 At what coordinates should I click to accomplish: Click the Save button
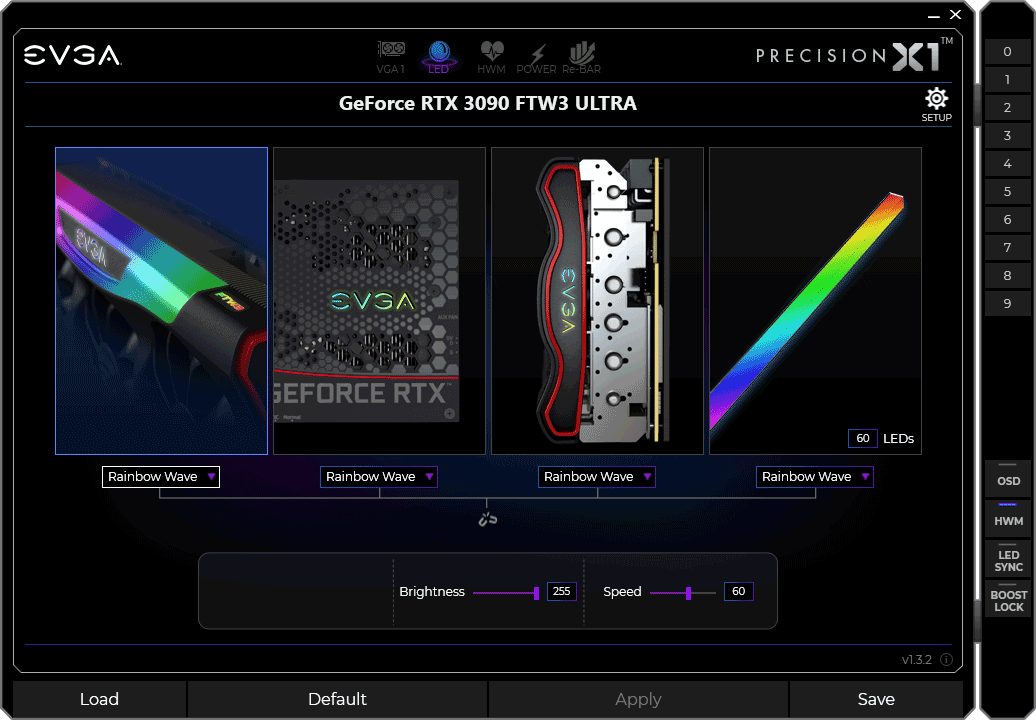876,699
